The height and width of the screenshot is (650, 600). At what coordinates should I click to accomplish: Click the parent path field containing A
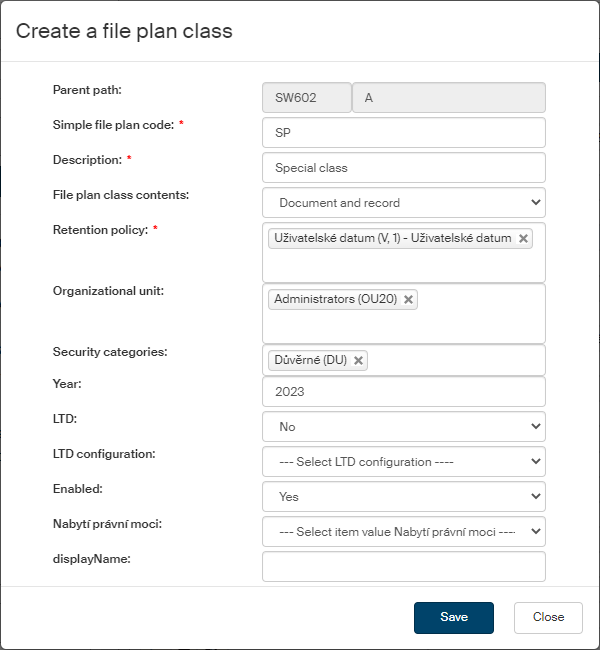pos(449,98)
